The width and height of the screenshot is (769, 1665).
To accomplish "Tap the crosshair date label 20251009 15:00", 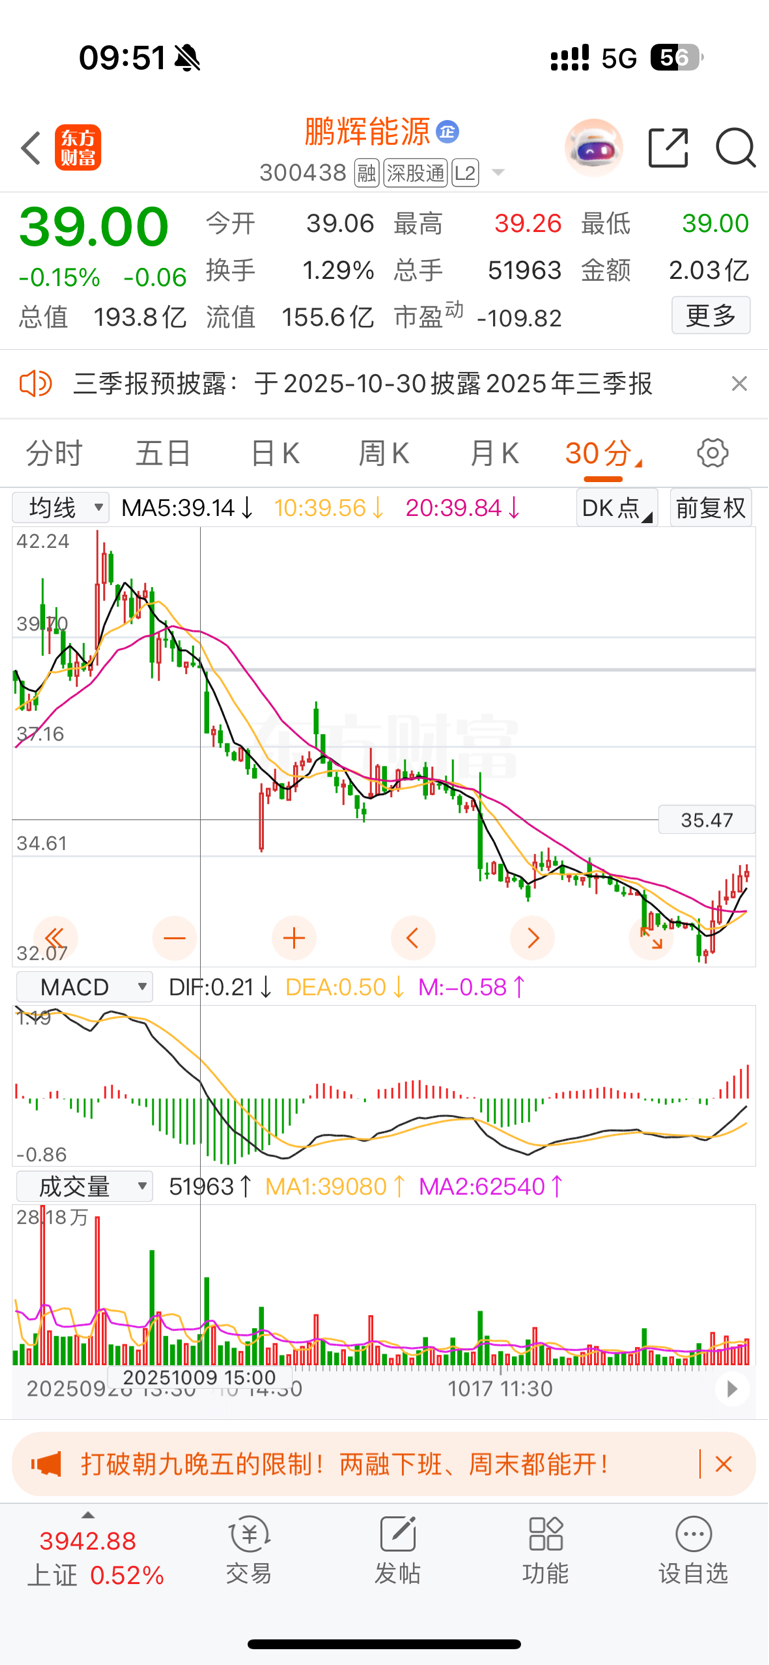I will [199, 1377].
